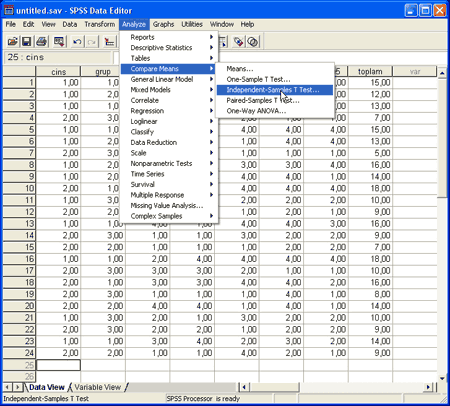Expand the Complex Samples submenu
This screenshot has height=406, width=450.
coord(169,216)
